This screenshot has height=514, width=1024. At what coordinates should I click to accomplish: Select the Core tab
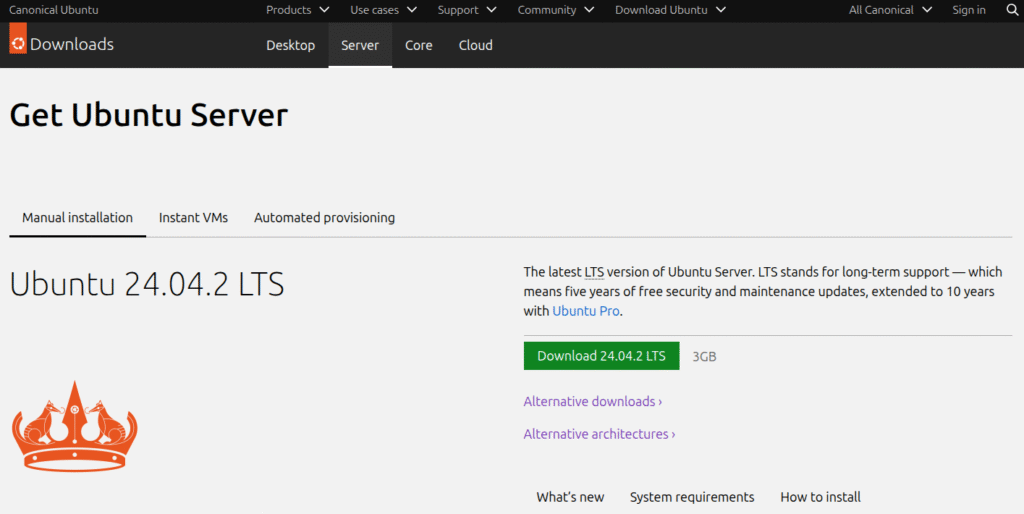pyautogui.click(x=418, y=45)
